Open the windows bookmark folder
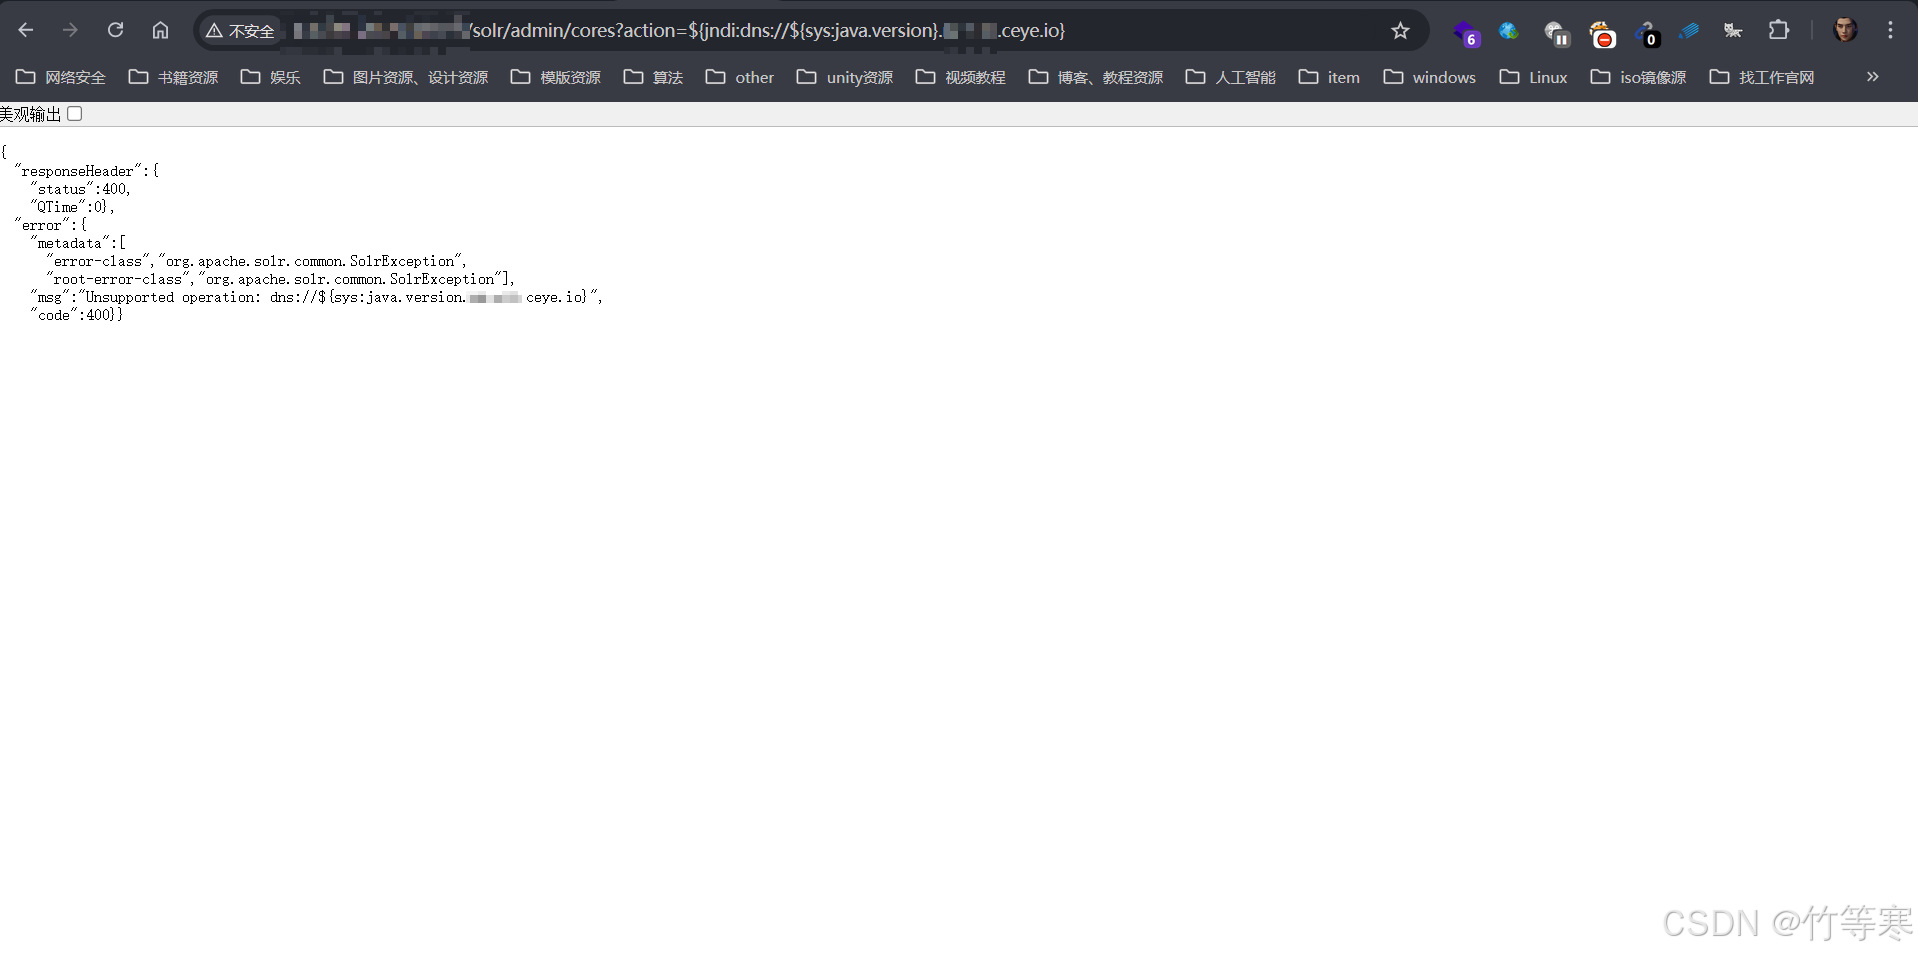 1430,77
